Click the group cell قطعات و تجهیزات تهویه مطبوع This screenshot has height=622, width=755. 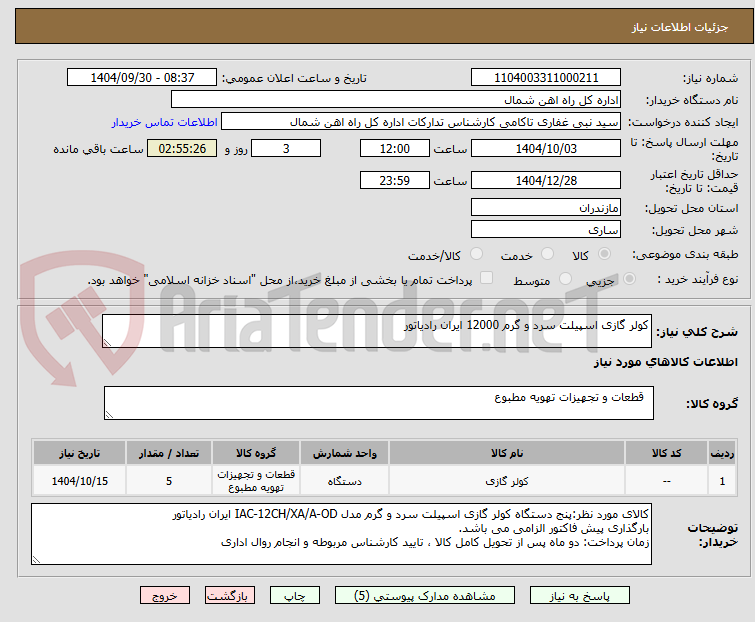tap(256, 480)
